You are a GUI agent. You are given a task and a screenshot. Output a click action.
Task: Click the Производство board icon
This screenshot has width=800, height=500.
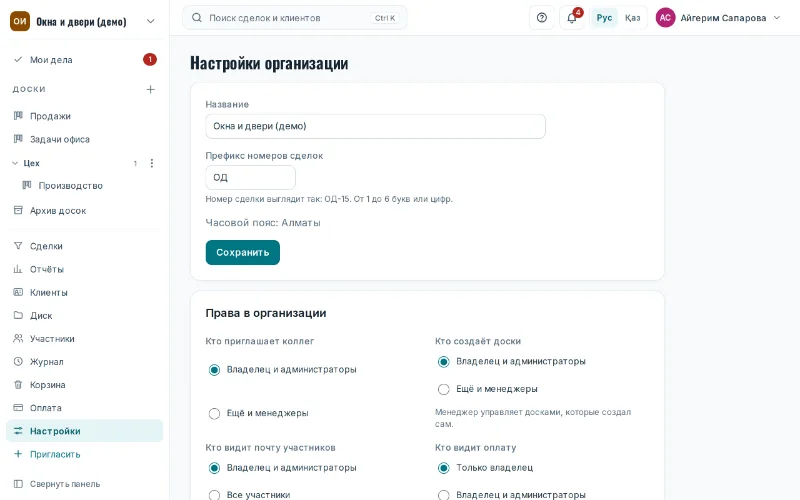tap(27, 185)
